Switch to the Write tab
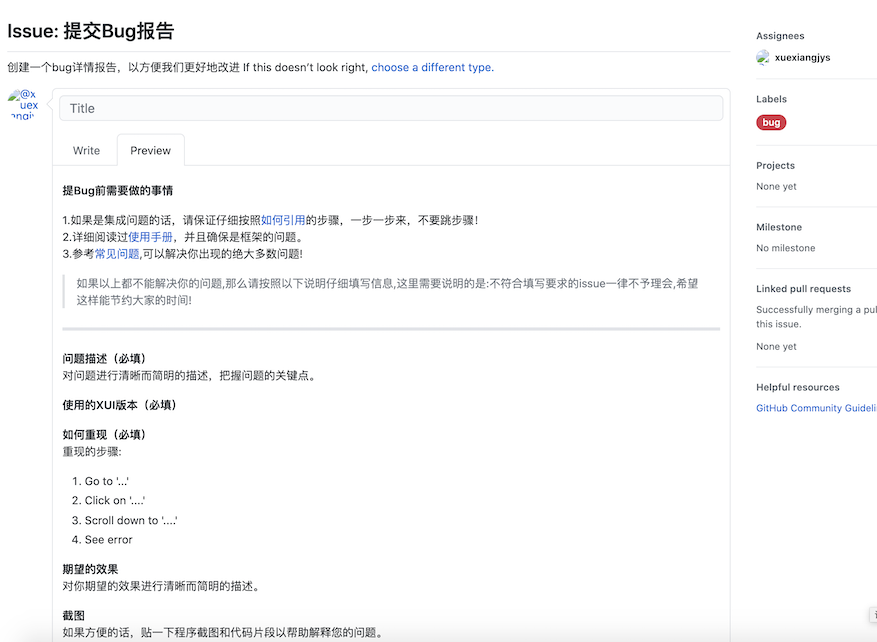Image resolution: width=877 pixels, height=642 pixels. click(x=86, y=150)
